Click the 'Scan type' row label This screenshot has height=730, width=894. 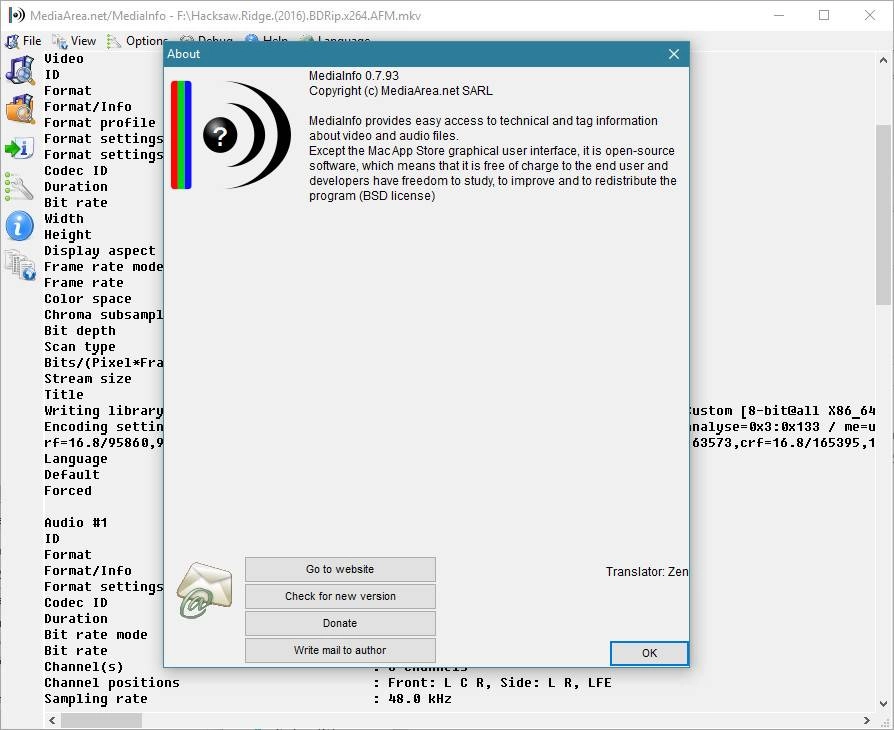click(80, 347)
